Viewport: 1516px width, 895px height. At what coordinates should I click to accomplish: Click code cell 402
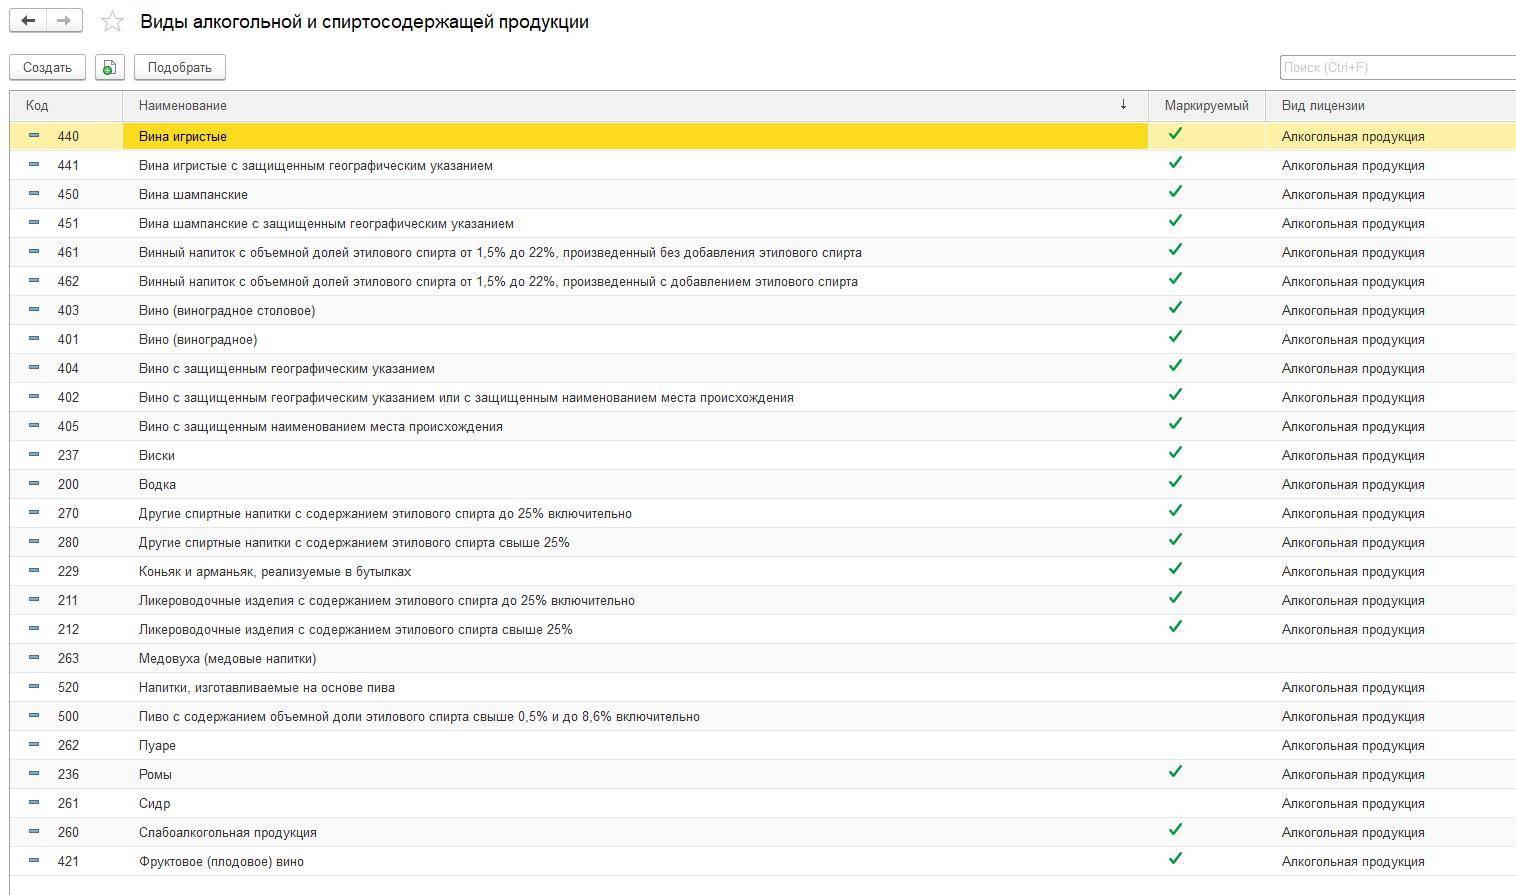68,398
